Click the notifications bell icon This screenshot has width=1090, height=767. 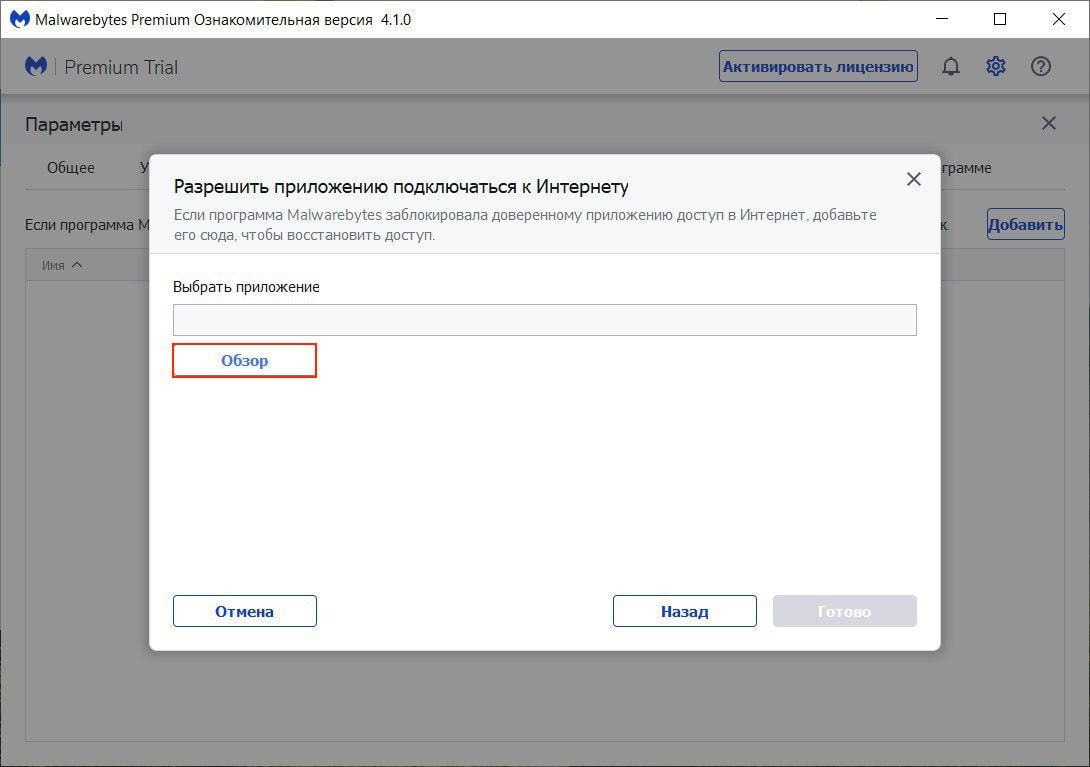point(951,67)
